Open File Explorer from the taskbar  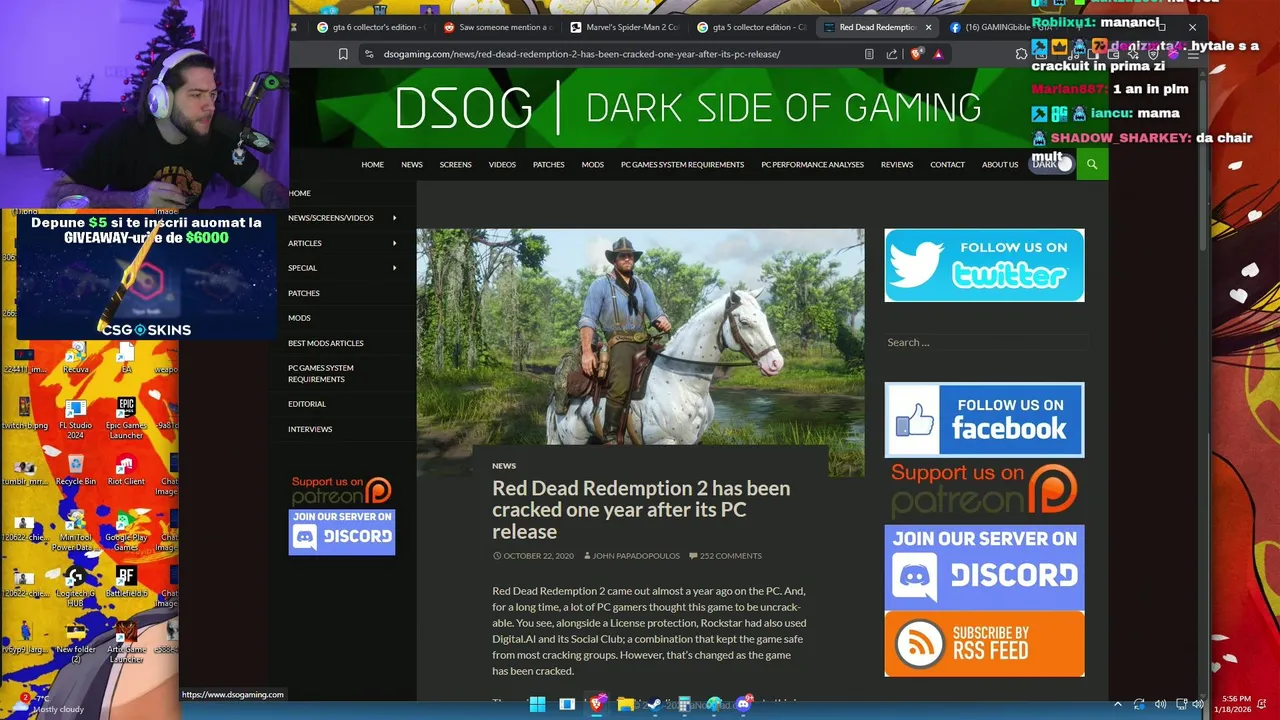[x=625, y=704]
